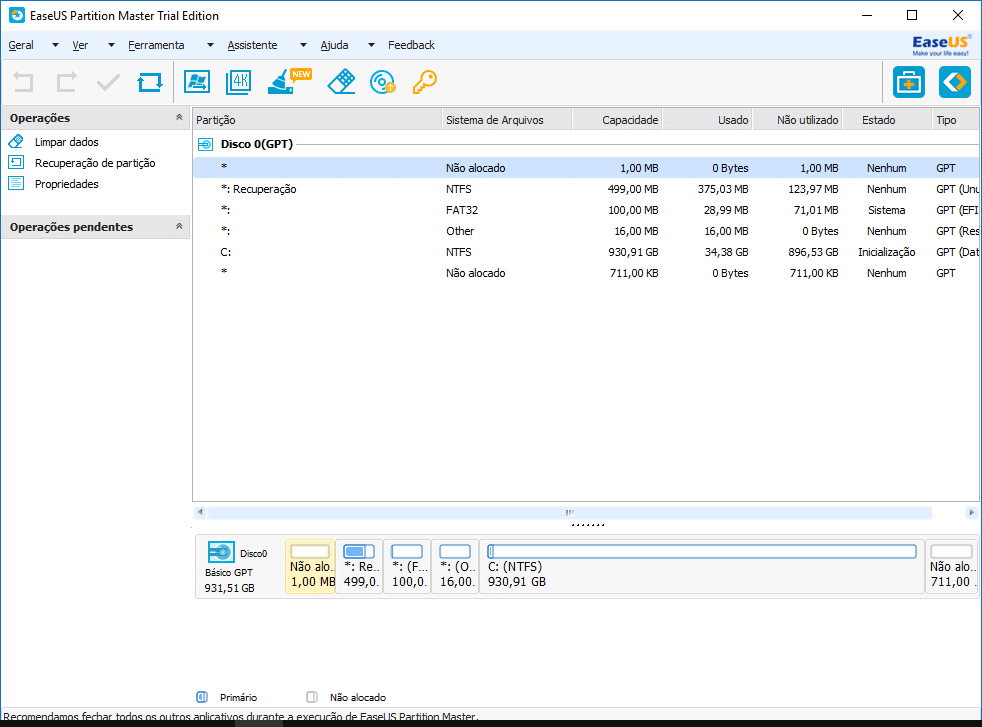The height and width of the screenshot is (727, 982).
Task: Open Propriedades in the operations panel
Action: coord(66,184)
